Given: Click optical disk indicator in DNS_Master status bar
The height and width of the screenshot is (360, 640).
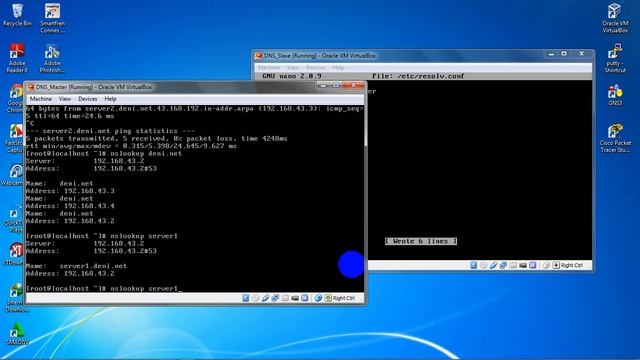Looking at the screenshot, I should [256, 298].
